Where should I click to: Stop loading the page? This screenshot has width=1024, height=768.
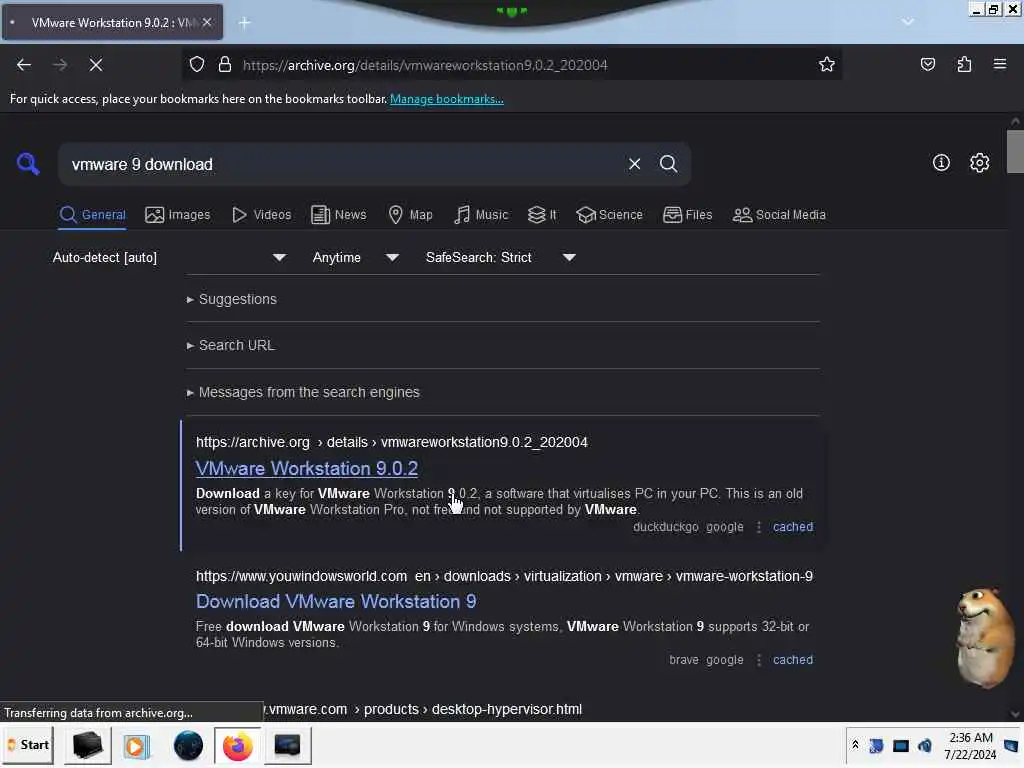96,65
